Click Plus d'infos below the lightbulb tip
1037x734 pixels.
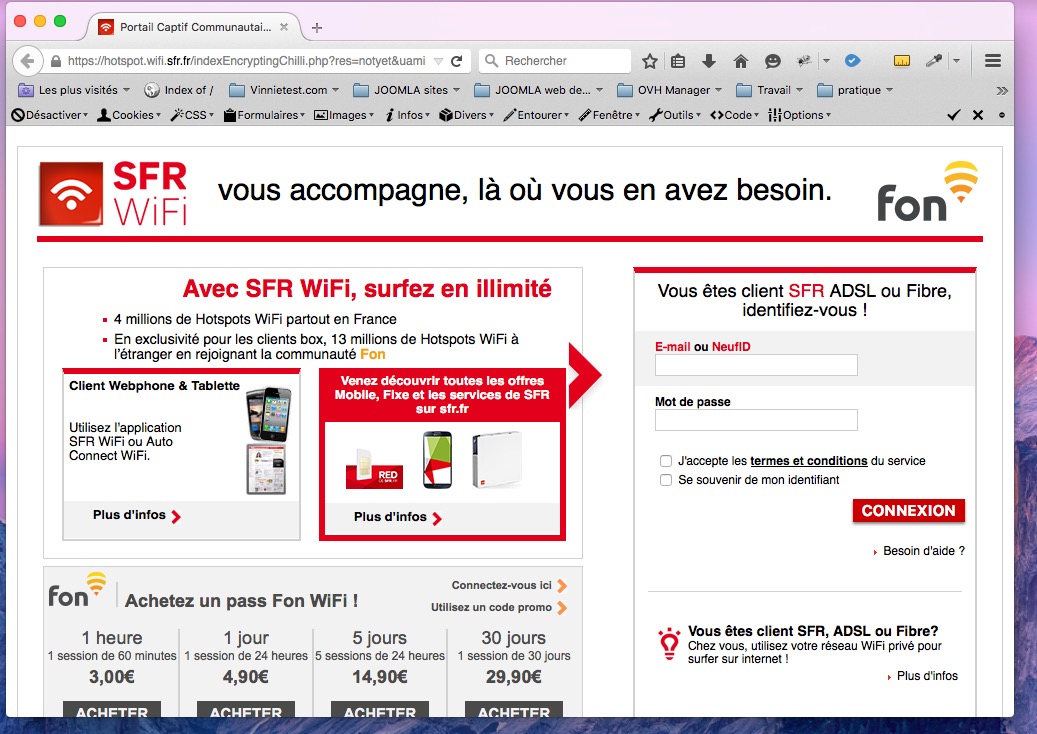point(927,676)
